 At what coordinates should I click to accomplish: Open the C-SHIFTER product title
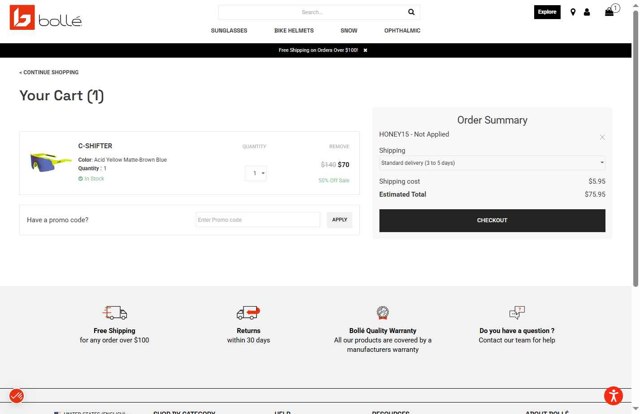point(95,146)
